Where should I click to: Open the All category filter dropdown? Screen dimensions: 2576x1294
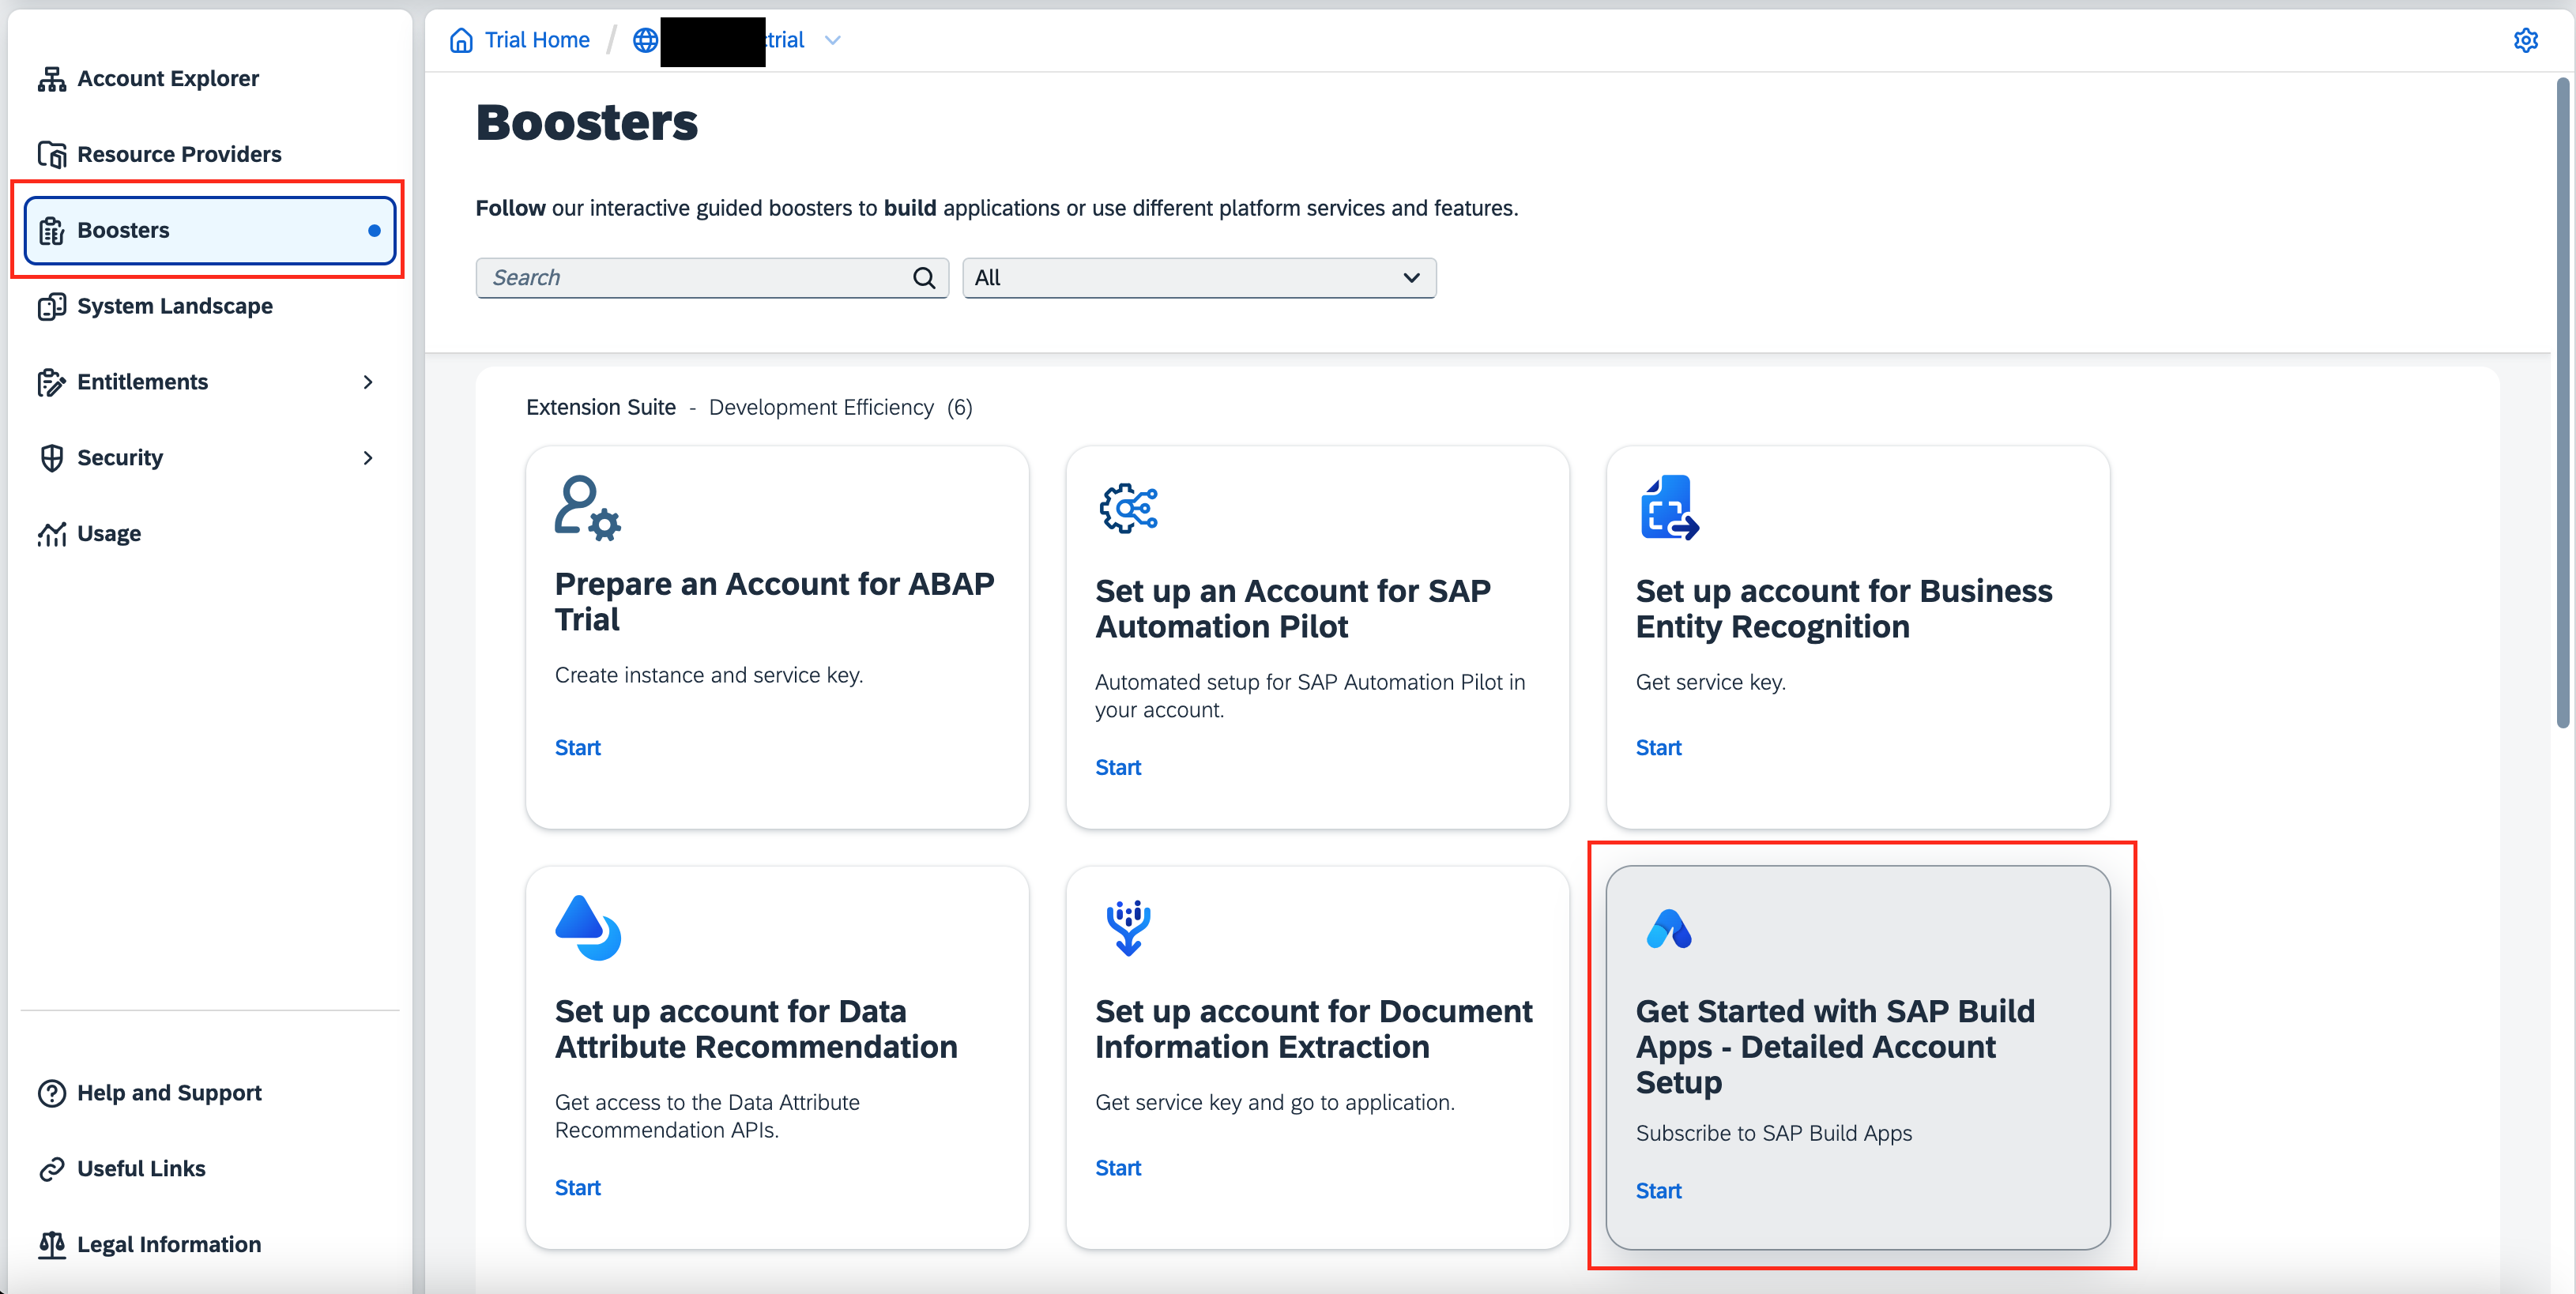tap(1198, 278)
